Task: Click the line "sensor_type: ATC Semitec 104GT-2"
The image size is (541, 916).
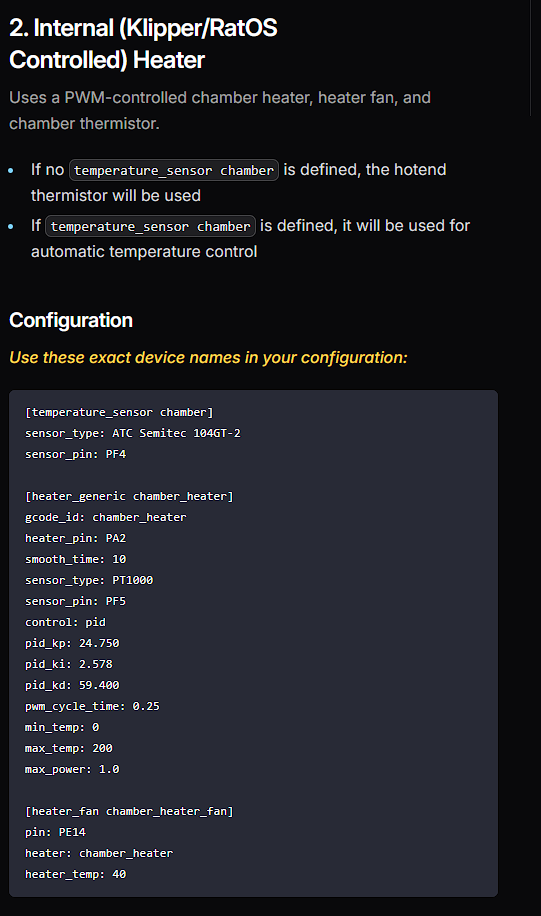Action: 133,433
